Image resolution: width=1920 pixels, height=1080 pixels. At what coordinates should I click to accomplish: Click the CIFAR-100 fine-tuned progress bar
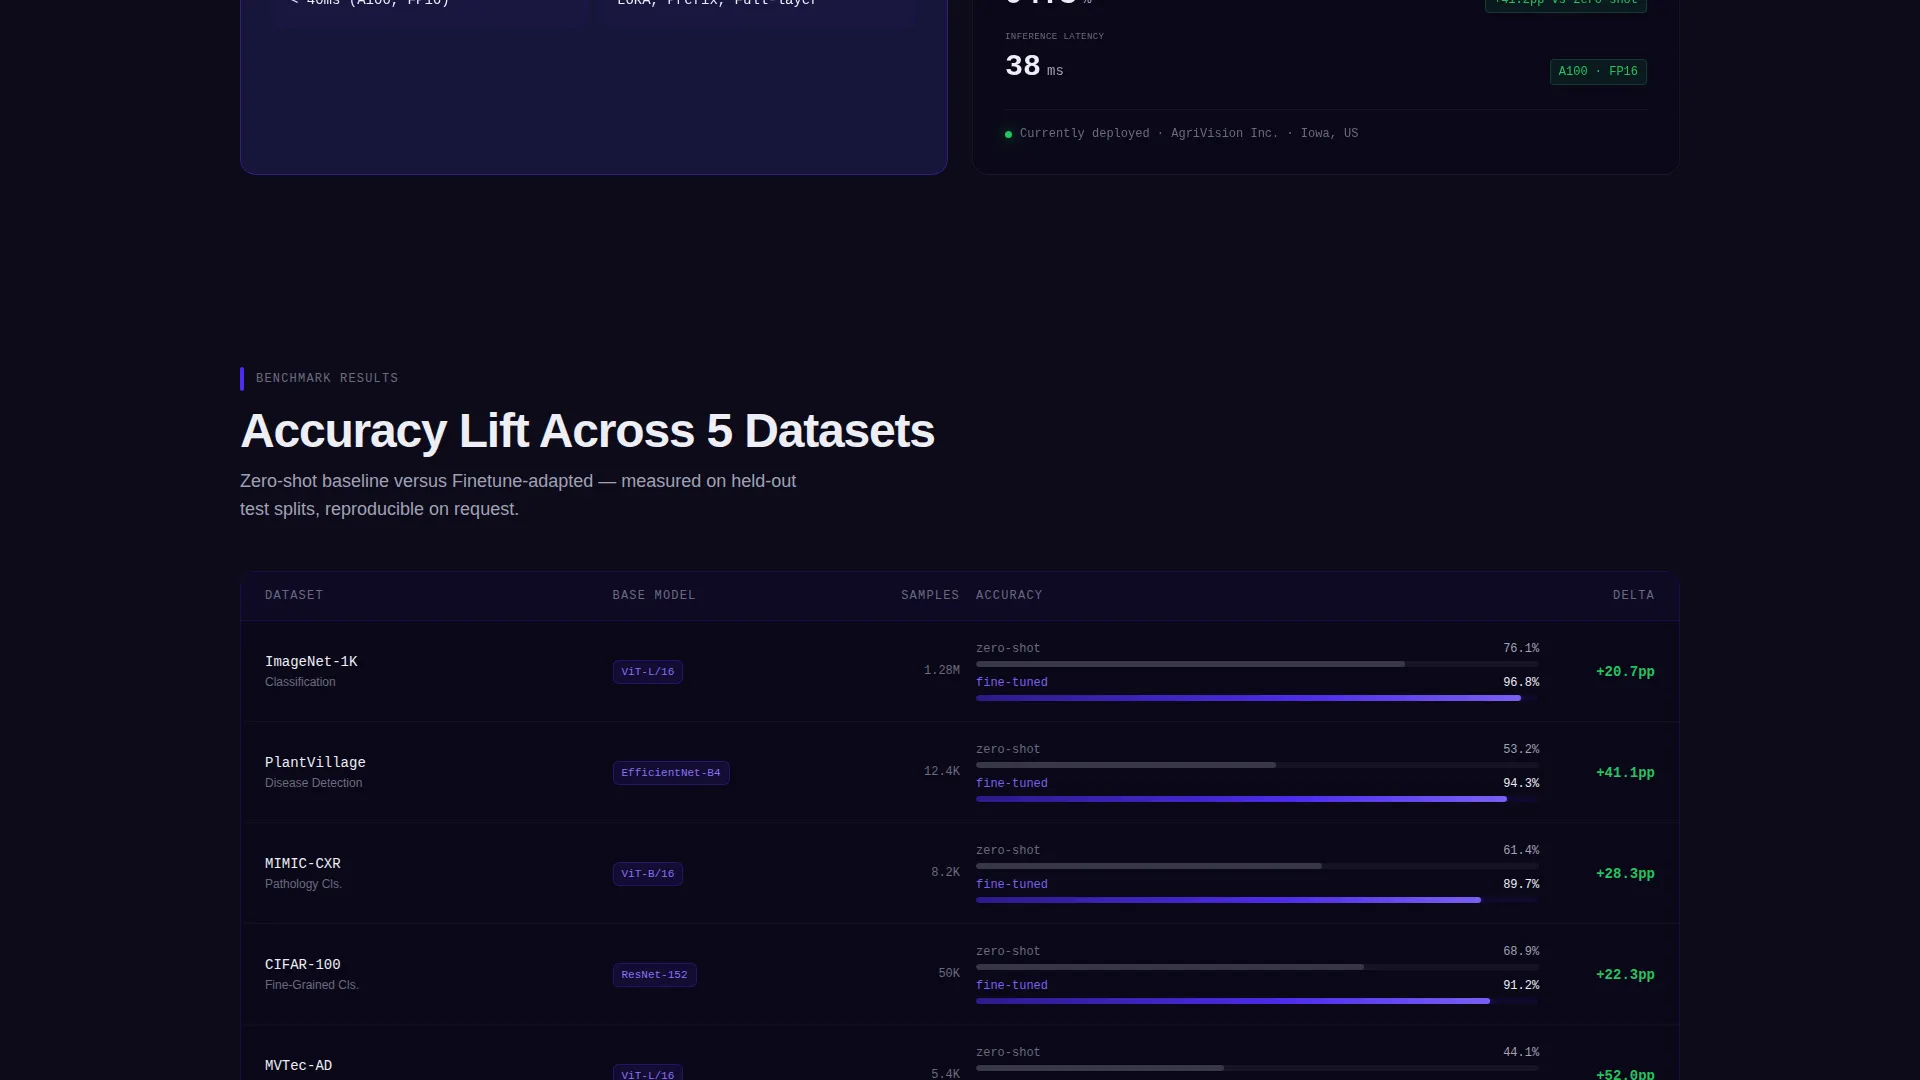(x=1257, y=1001)
